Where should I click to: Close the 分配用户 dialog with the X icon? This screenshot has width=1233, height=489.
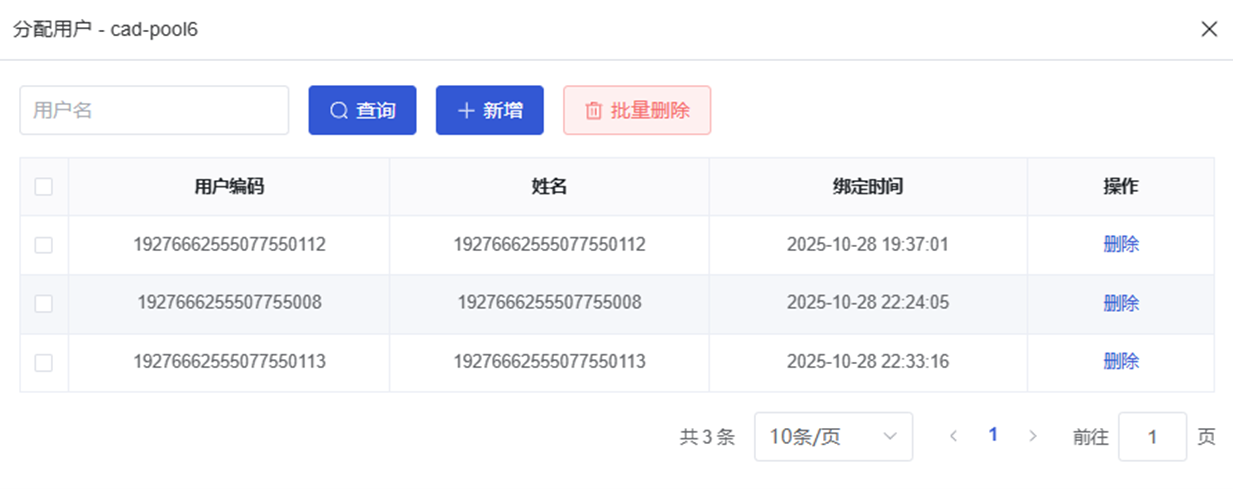click(1209, 29)
